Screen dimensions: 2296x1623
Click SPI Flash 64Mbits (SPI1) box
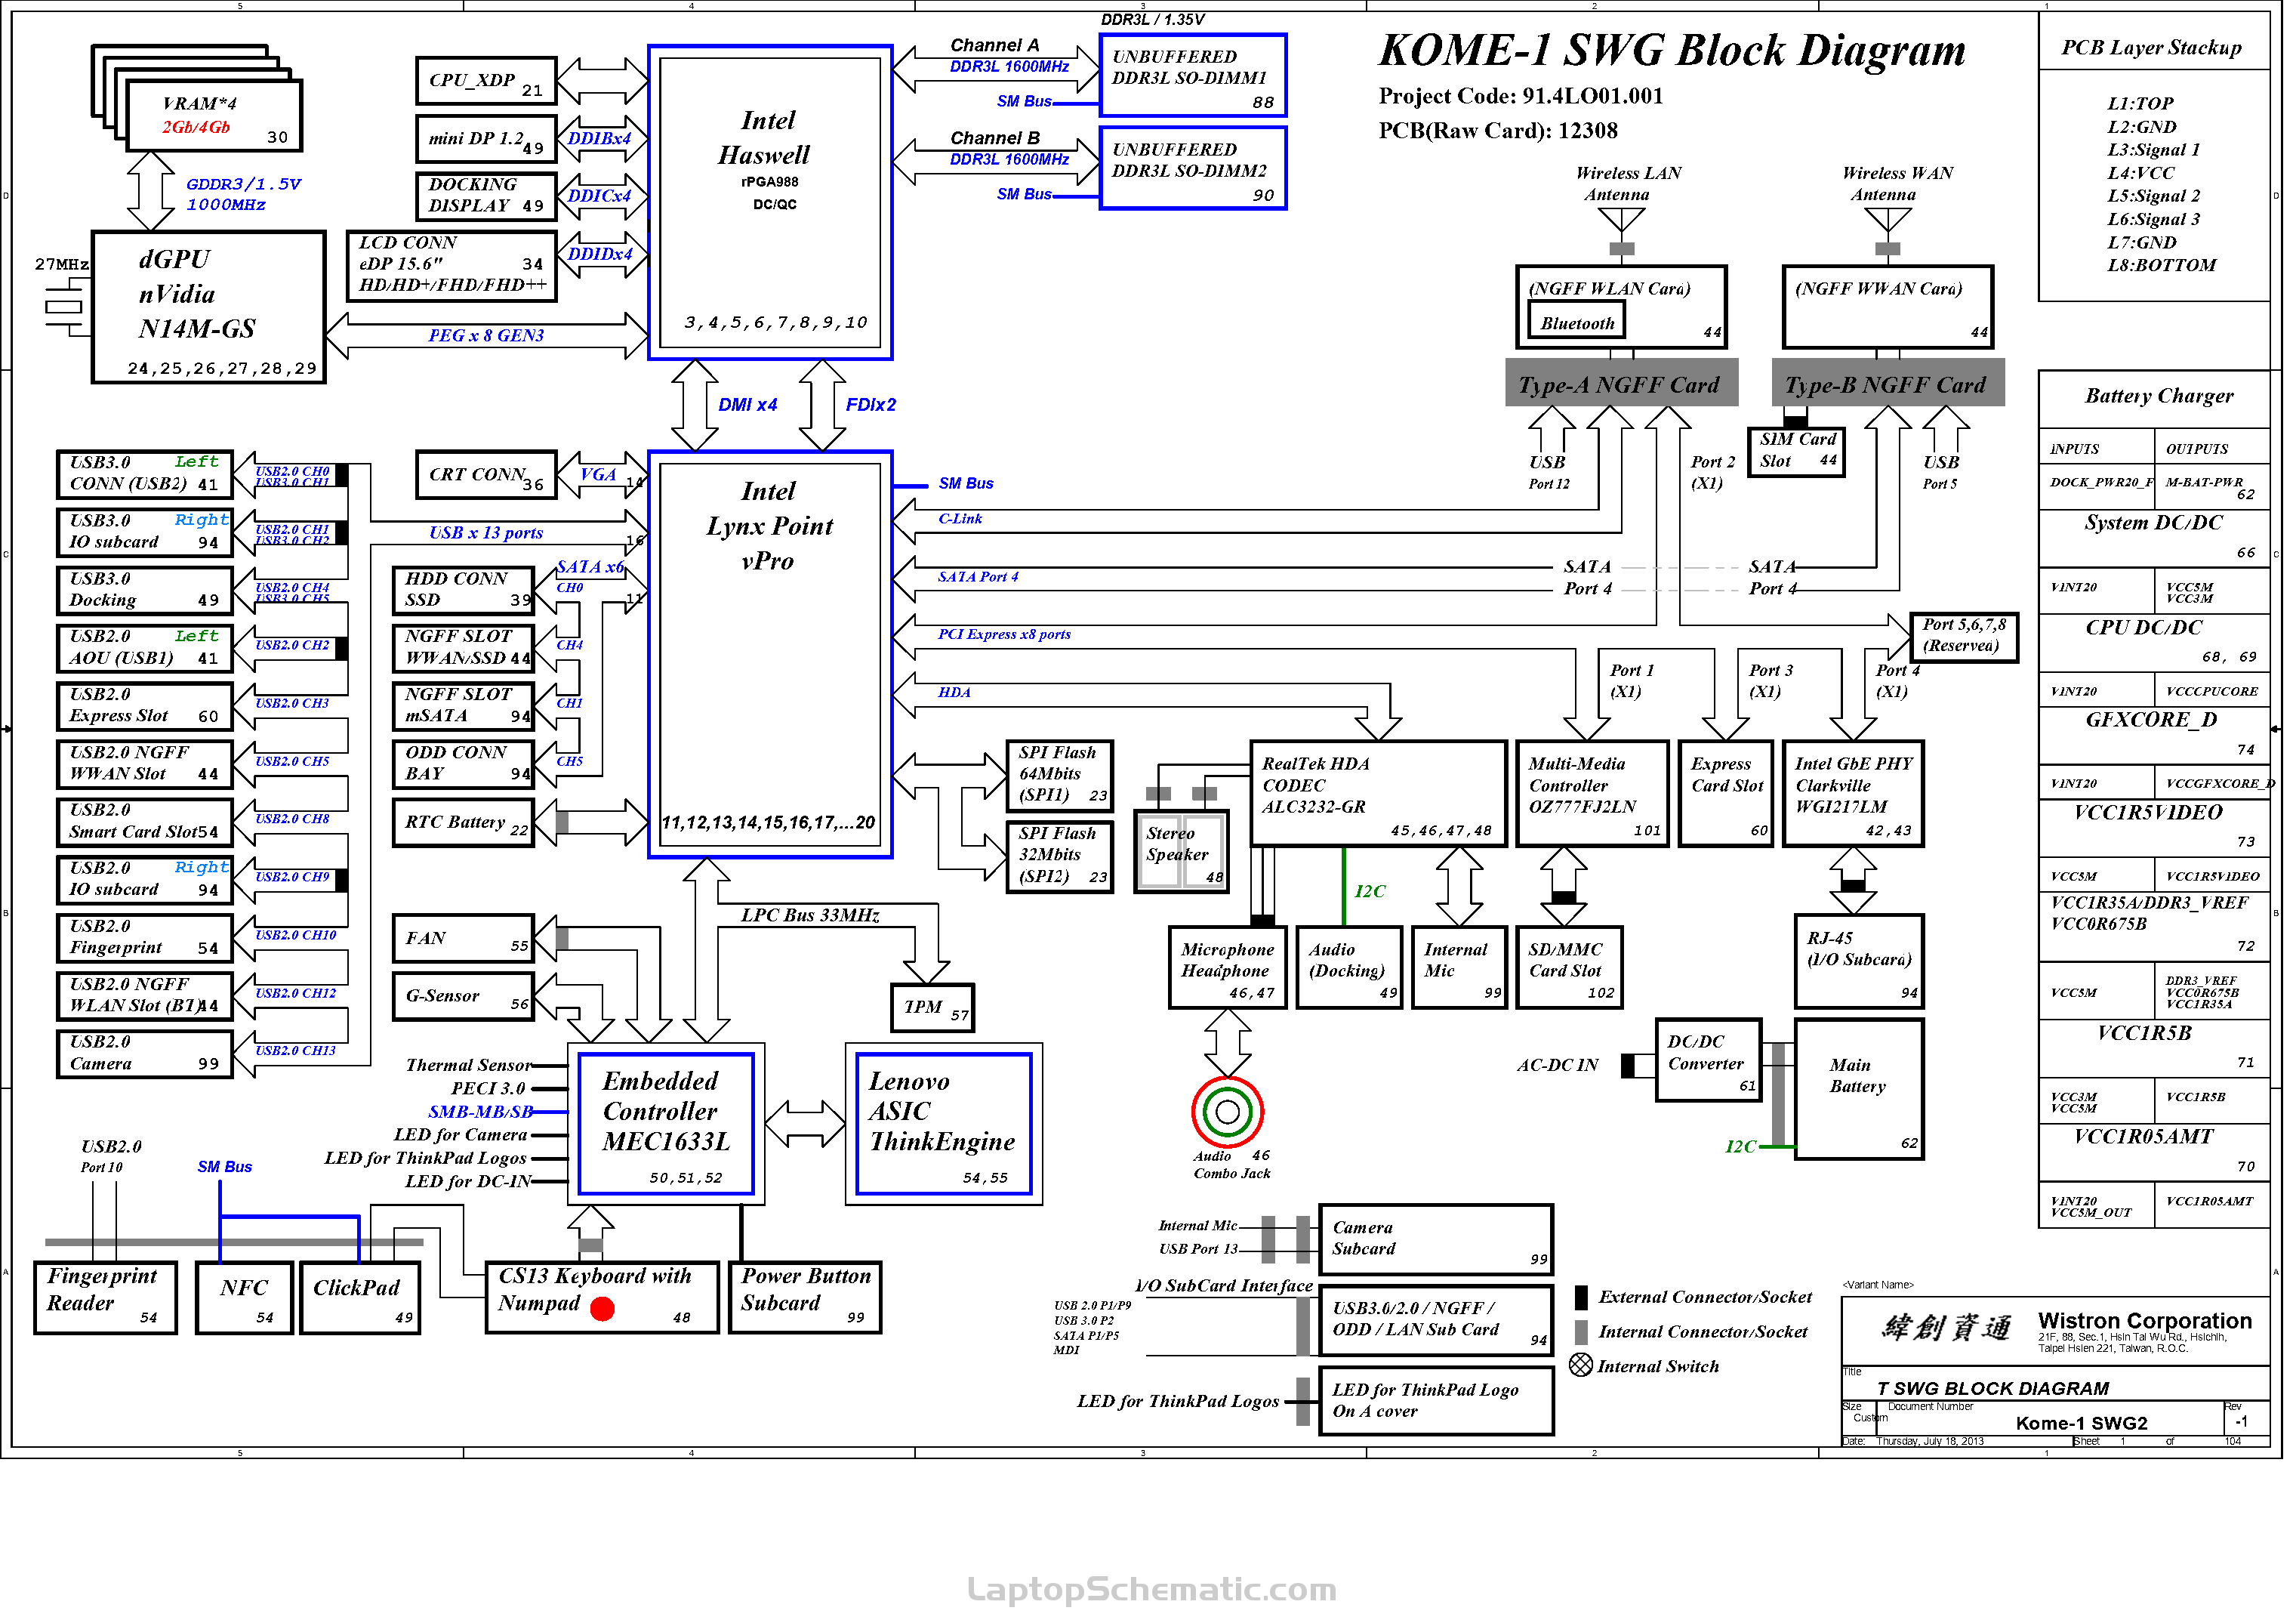tap(1059, 776)
